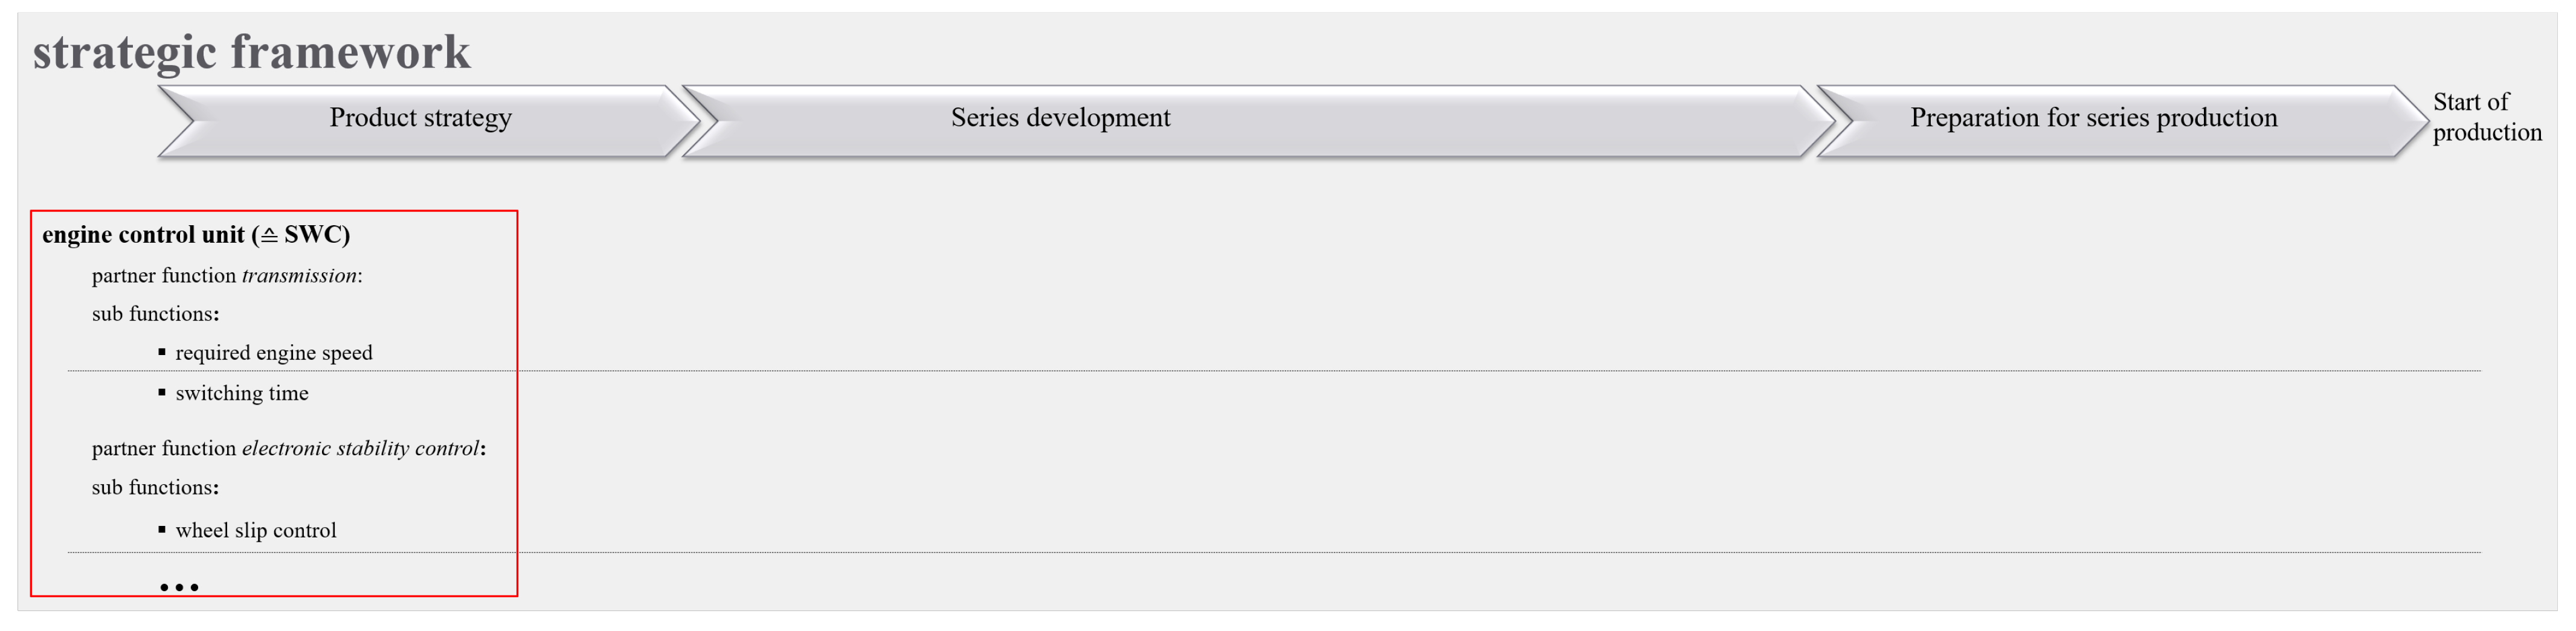This screenshot has width=2576, height=631.
Task: Click the ≙ symbol in heading
Action: [x=269, y=236]
